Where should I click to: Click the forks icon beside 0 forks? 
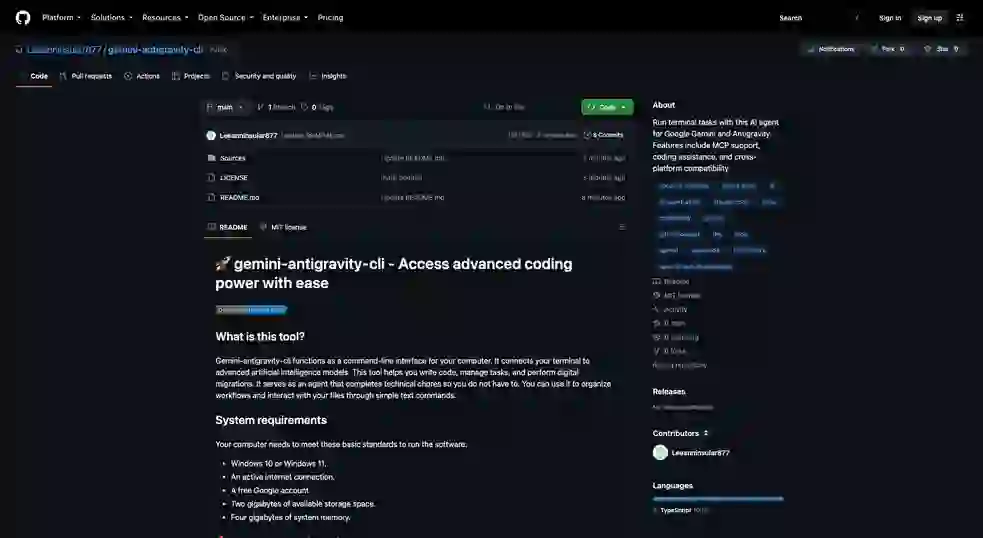[x=656, y=351]
